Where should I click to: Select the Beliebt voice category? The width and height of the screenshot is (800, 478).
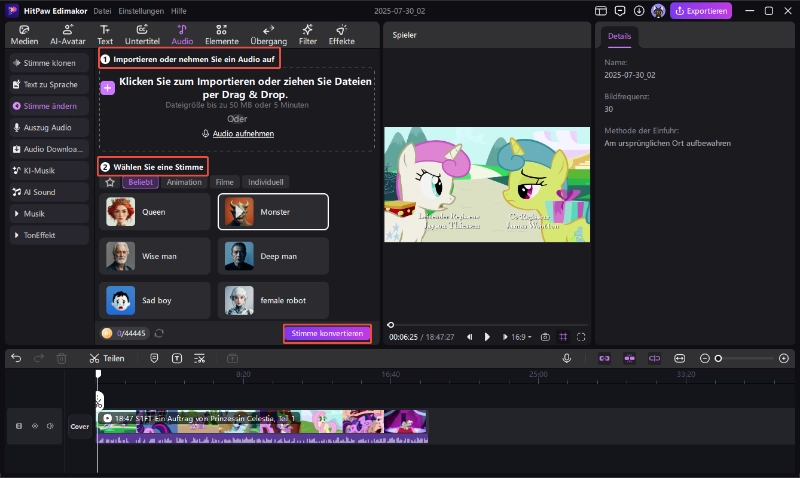[x=140, y=182]
